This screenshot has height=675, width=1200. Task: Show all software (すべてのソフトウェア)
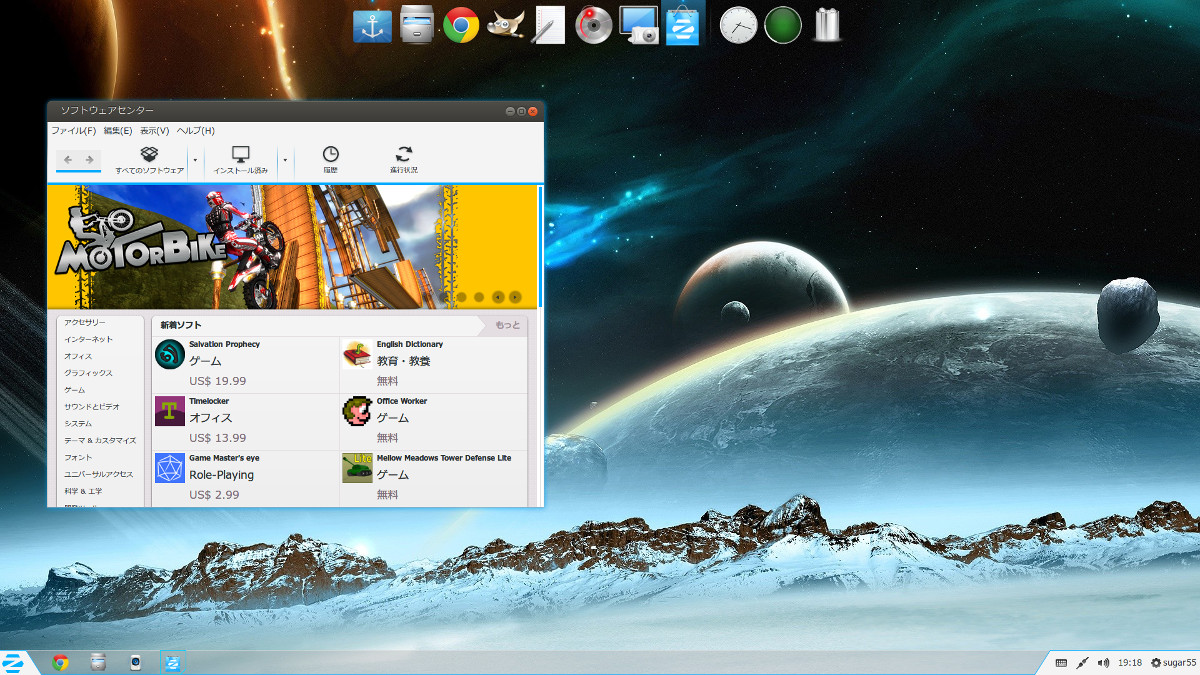pyautogui.click(x=150, y=160)
